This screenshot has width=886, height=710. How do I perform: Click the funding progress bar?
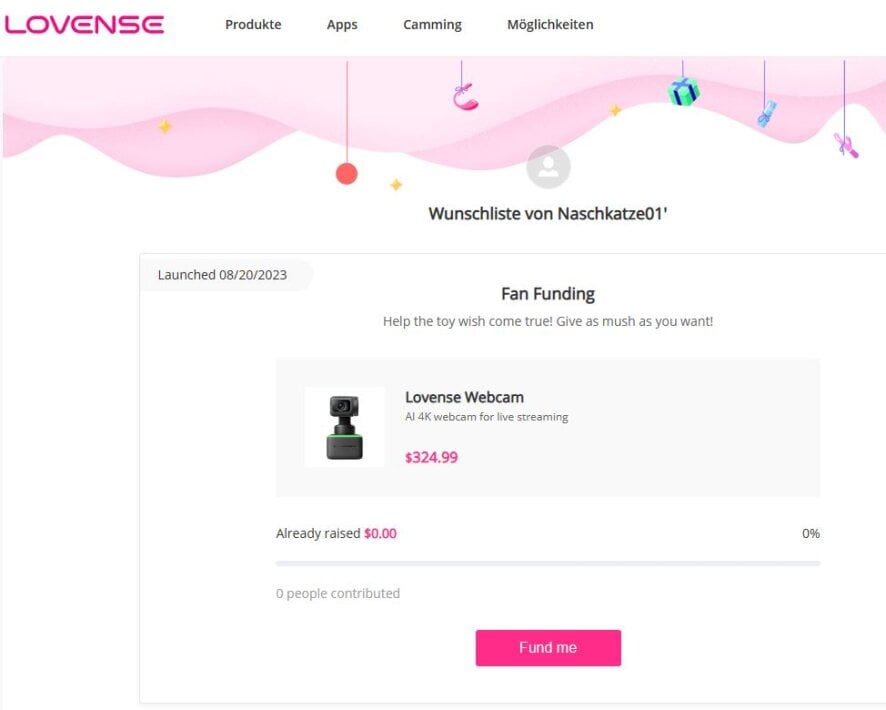click(547, 563)
